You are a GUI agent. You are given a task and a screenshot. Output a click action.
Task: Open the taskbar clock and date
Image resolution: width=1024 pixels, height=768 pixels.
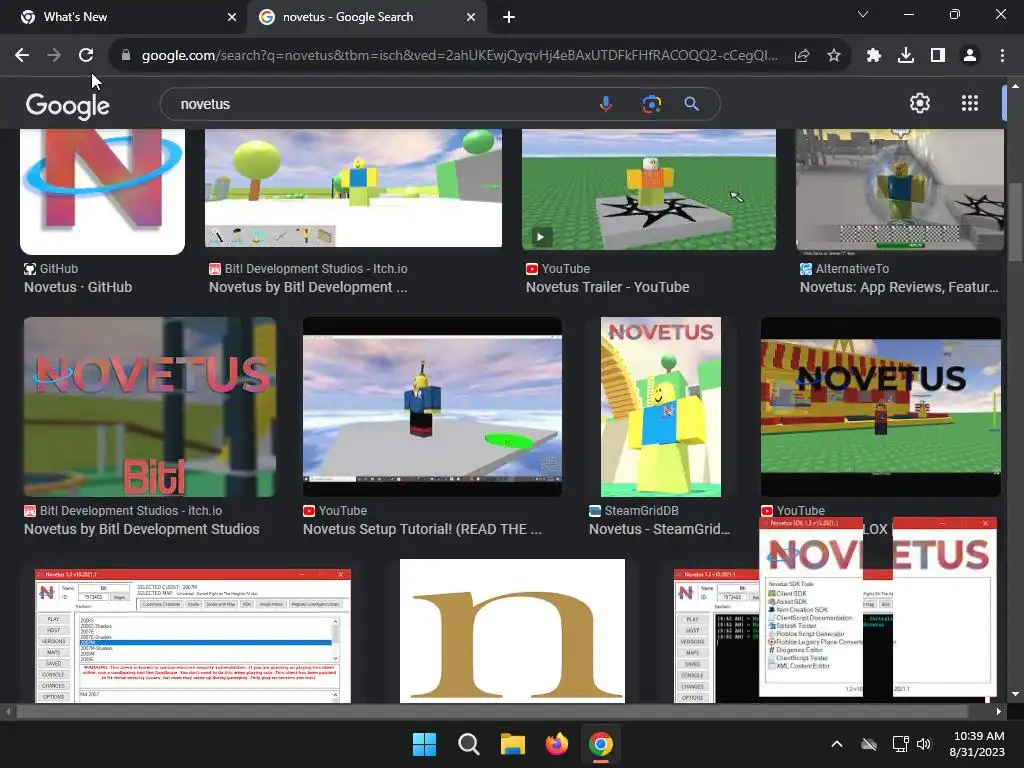(978, 744)
